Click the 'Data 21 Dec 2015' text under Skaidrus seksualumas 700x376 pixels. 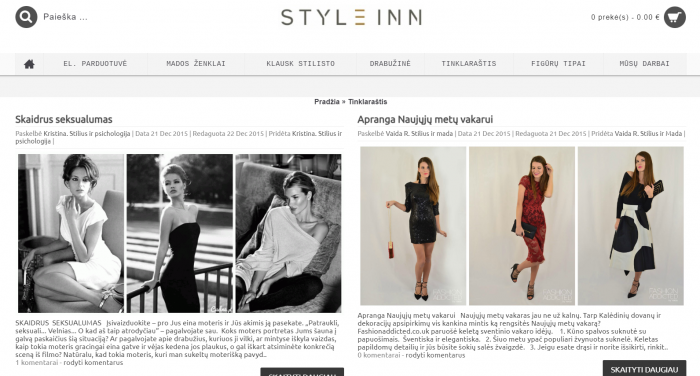162,134
